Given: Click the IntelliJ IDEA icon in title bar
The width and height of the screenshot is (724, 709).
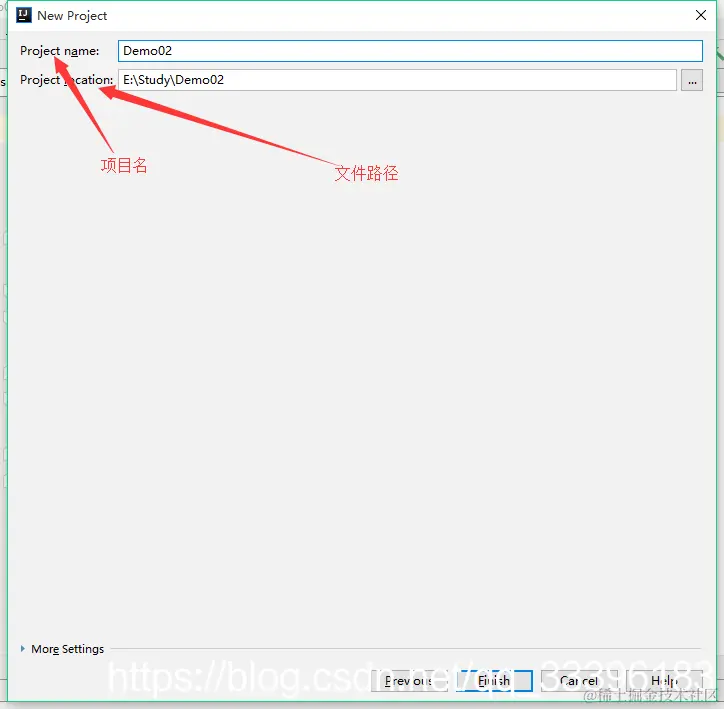Looking at the screenshot, I should pos(24,15).
